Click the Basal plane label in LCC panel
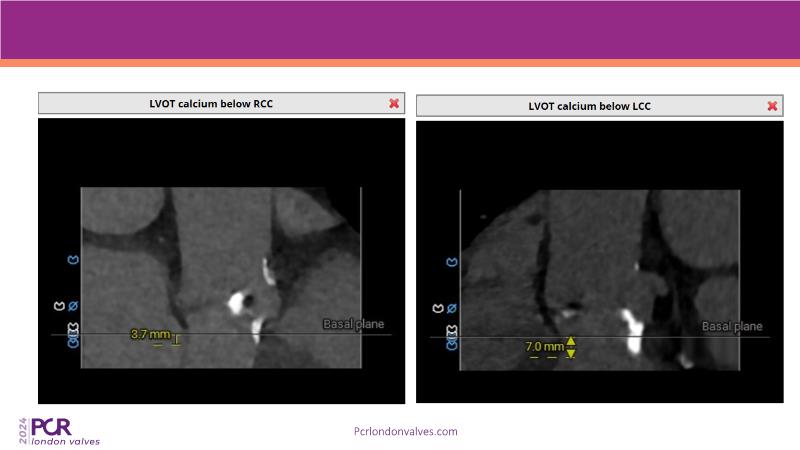 tap(731, 327)
